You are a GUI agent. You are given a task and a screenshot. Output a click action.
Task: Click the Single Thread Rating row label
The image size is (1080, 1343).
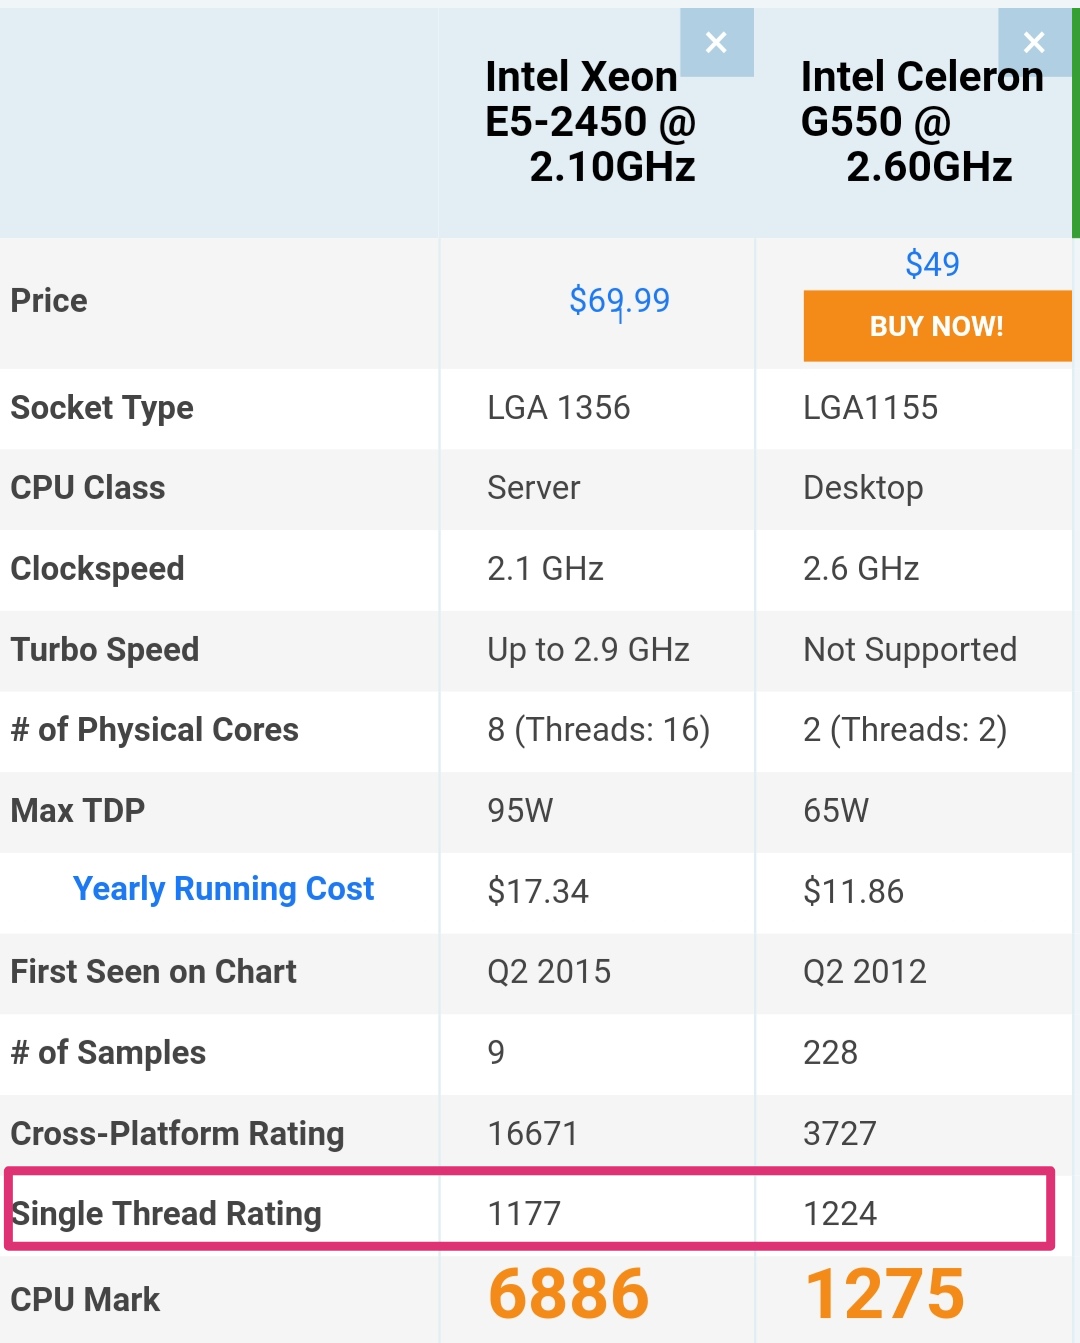tap(166, 1214)
